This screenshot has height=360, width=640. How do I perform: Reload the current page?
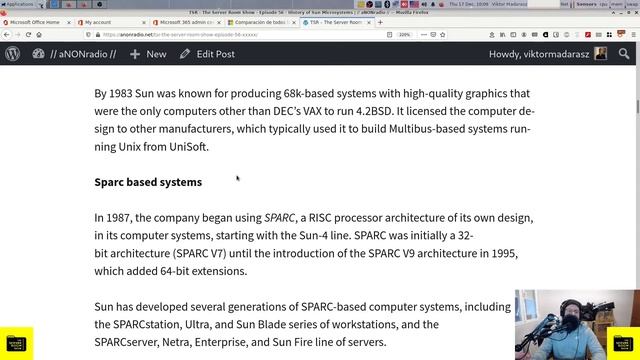[28, 35]
